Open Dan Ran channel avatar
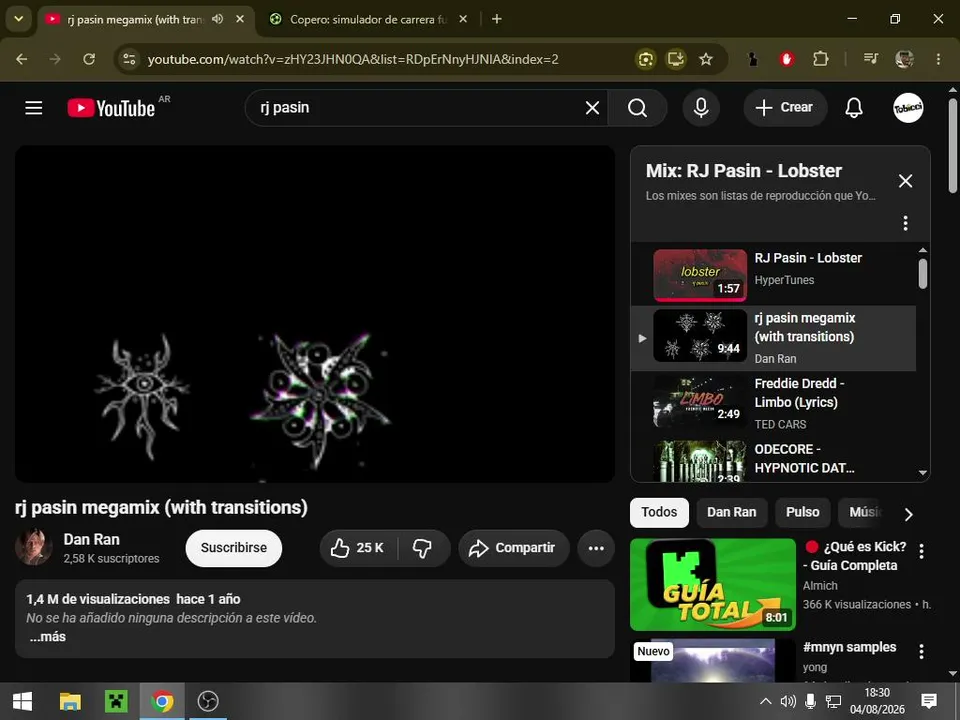Viewport: 960px width, 720px height. (x=33, y=547)
